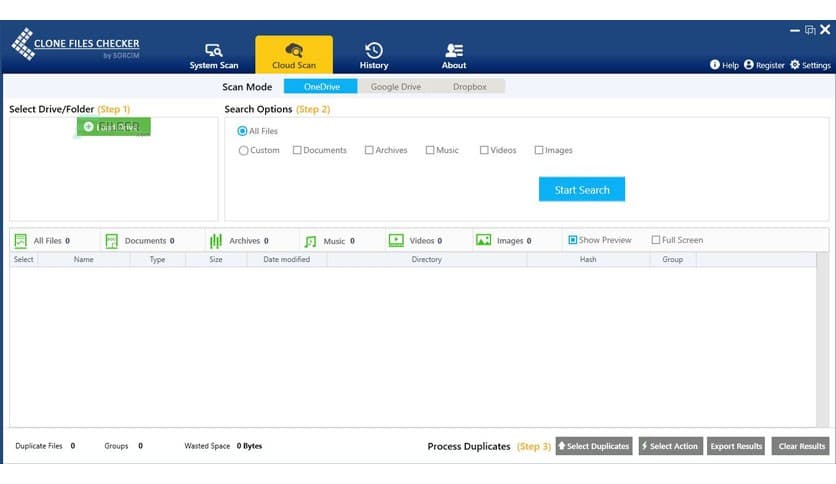This screenshot has width=836, height=484.
Task: Toggle the Show Preview checkbox
Action: tap(573, 240)
